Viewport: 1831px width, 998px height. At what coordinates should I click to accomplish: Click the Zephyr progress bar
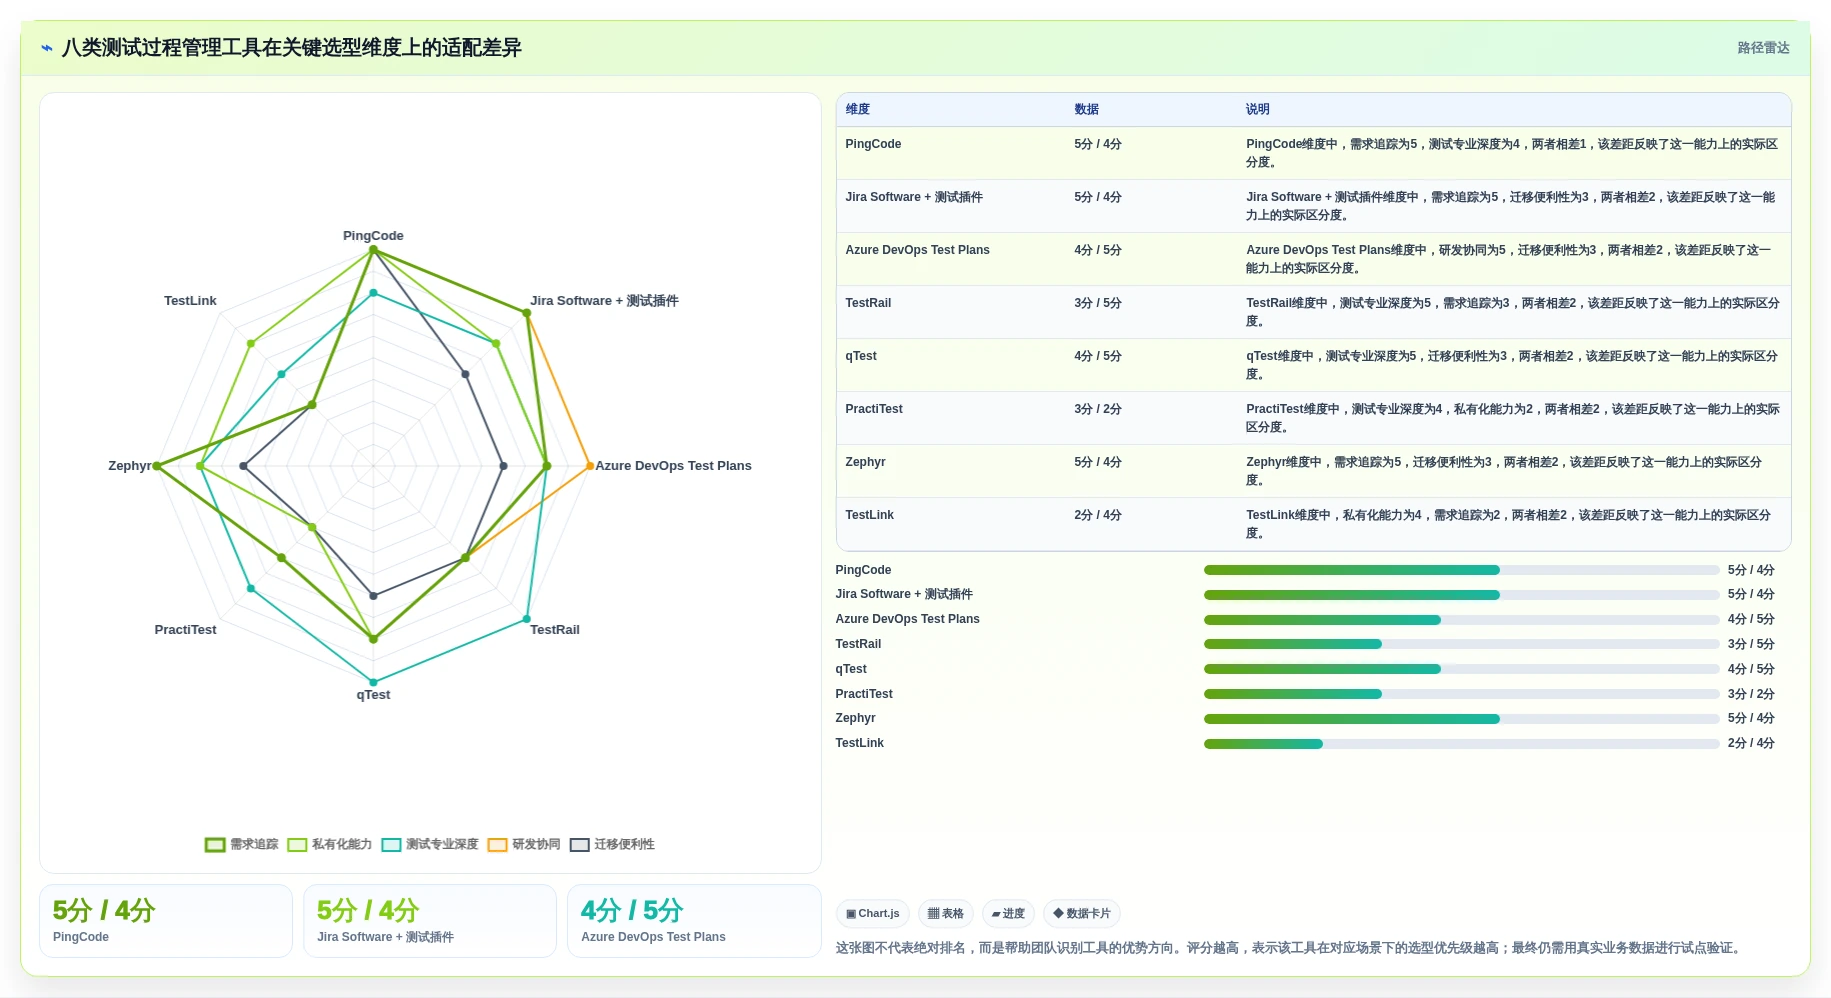[1461, 719]
